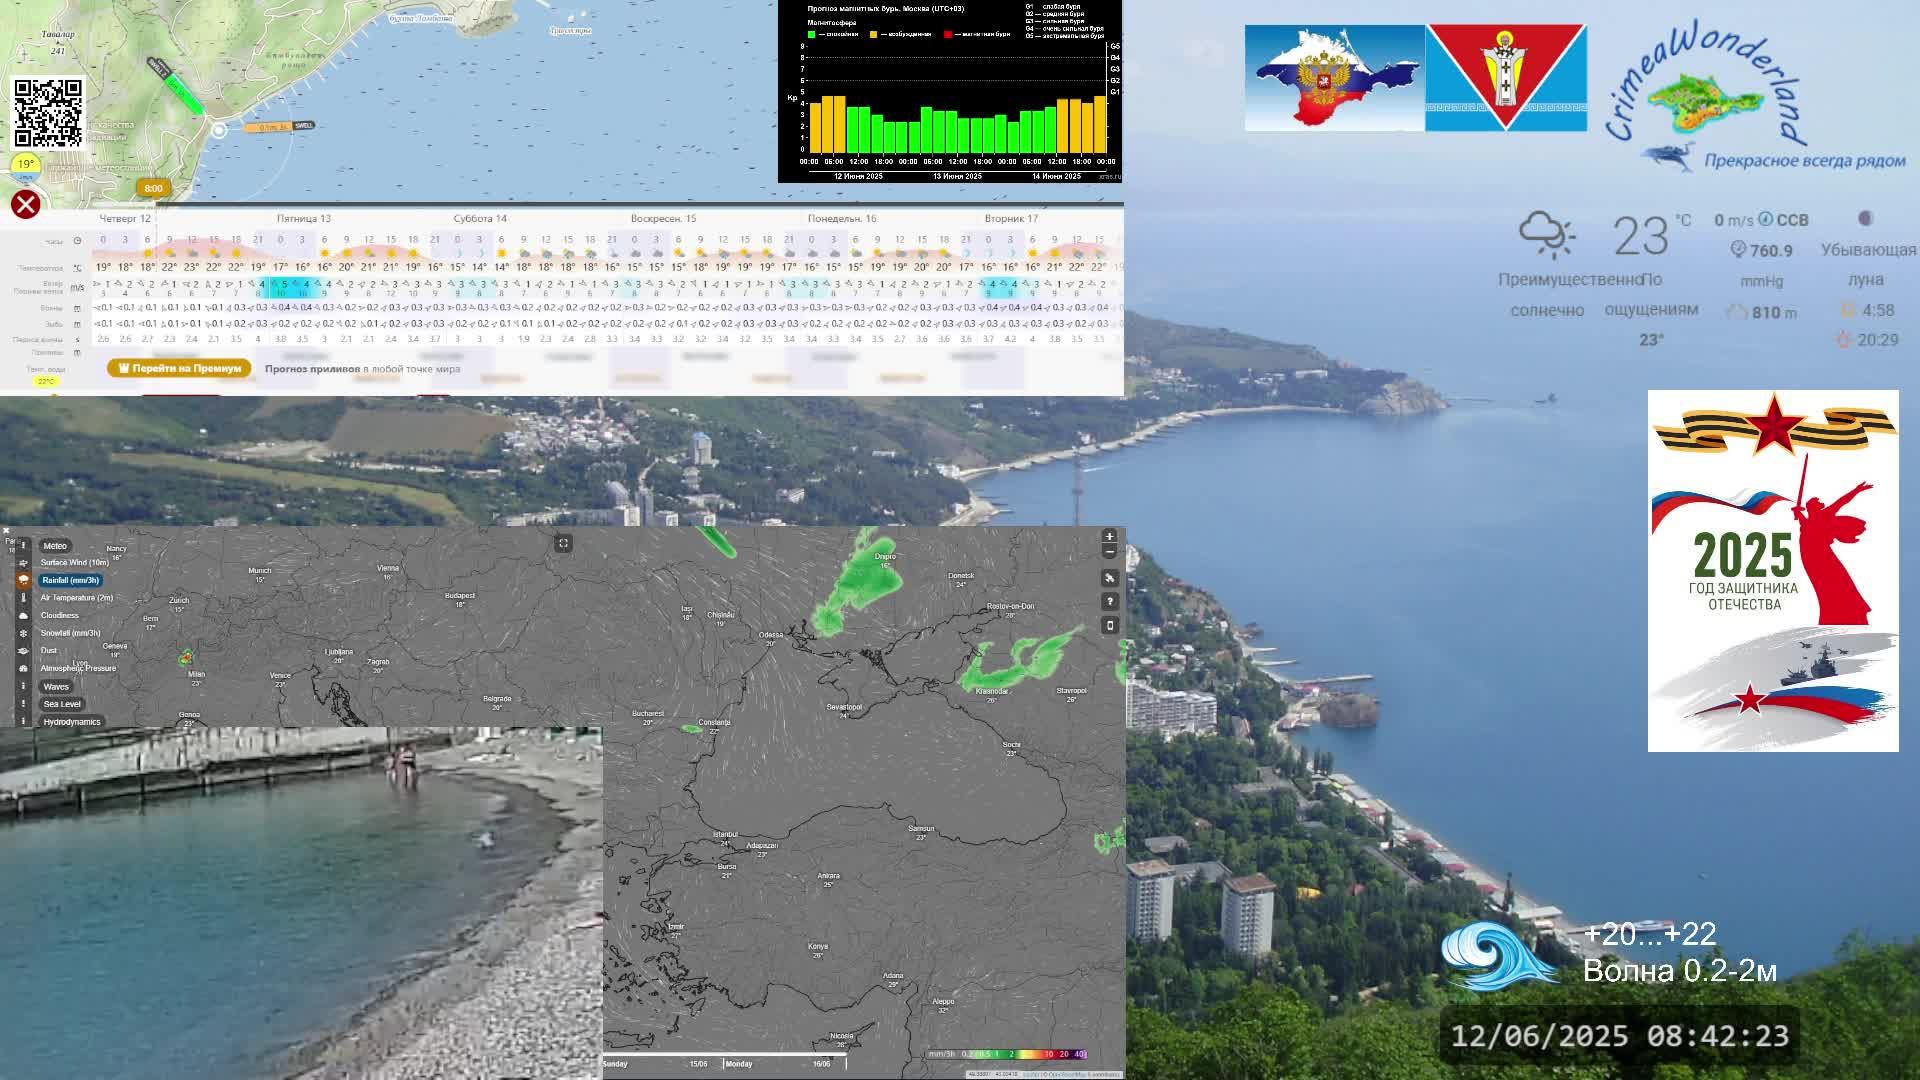Viewport: 1920px width, 1080px height.
Task: Toggle fullscreen on the rainfall map
Action: coord(563,543)
